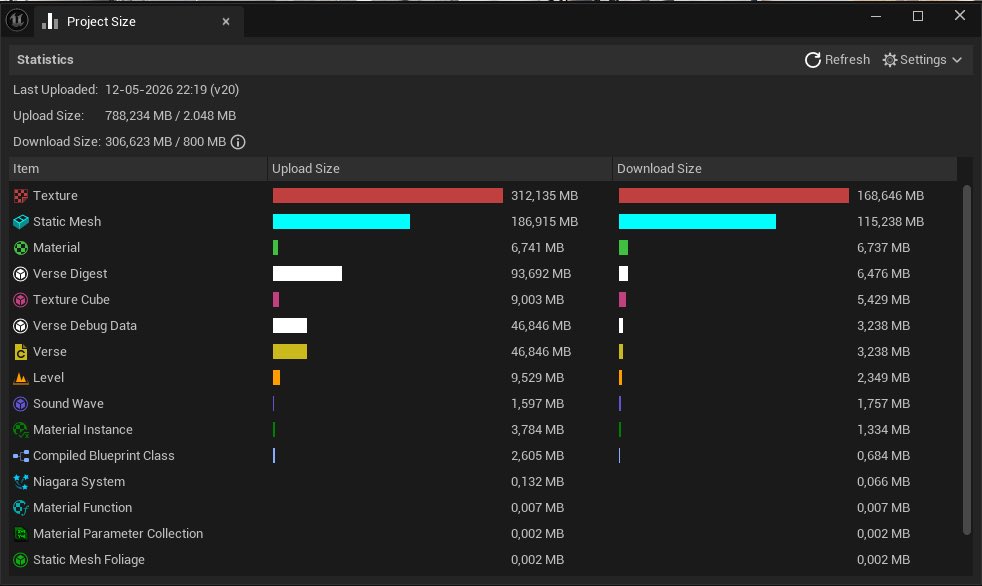
Task: Click the '168,646 MB' download value
Action: [x=890, y=196]
